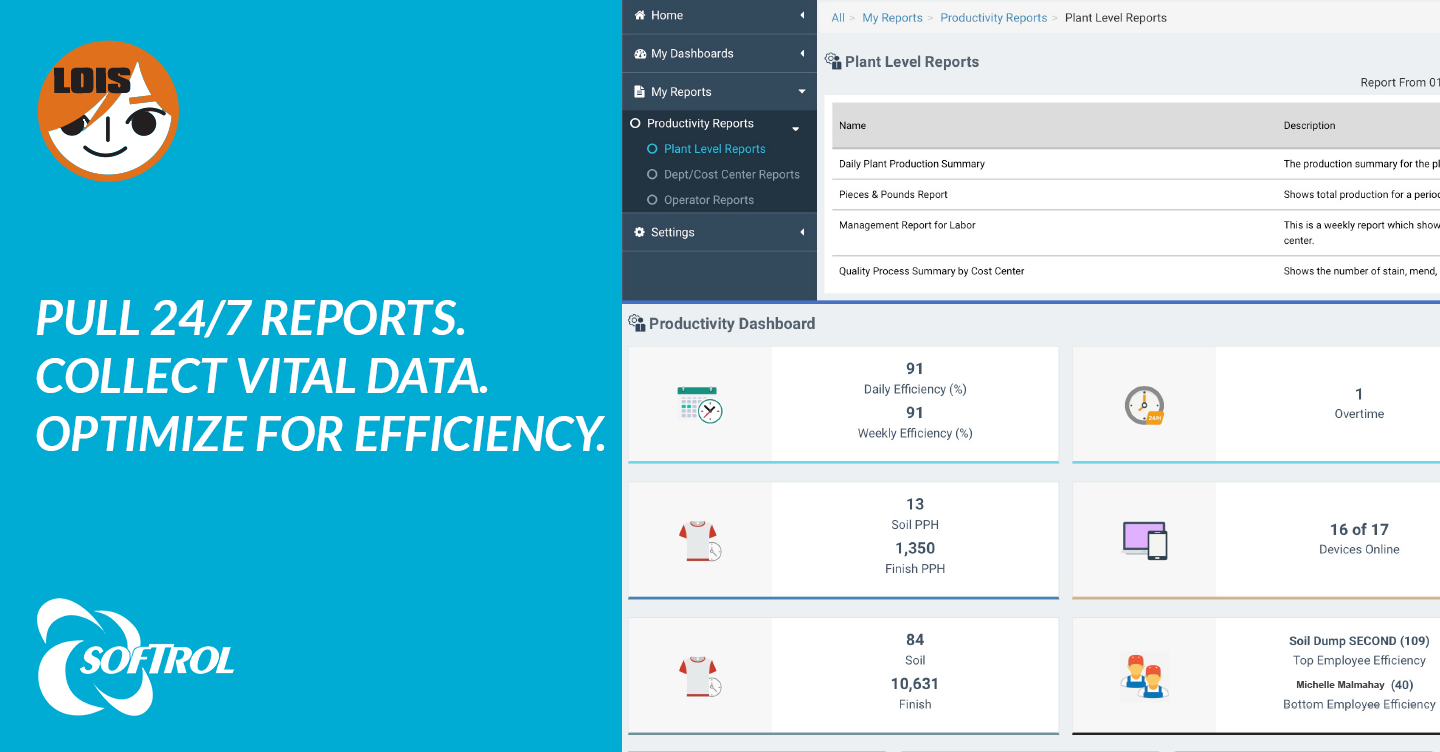Expand the Home menu arrow
The image size is (1440, 752).
(802, 16)
